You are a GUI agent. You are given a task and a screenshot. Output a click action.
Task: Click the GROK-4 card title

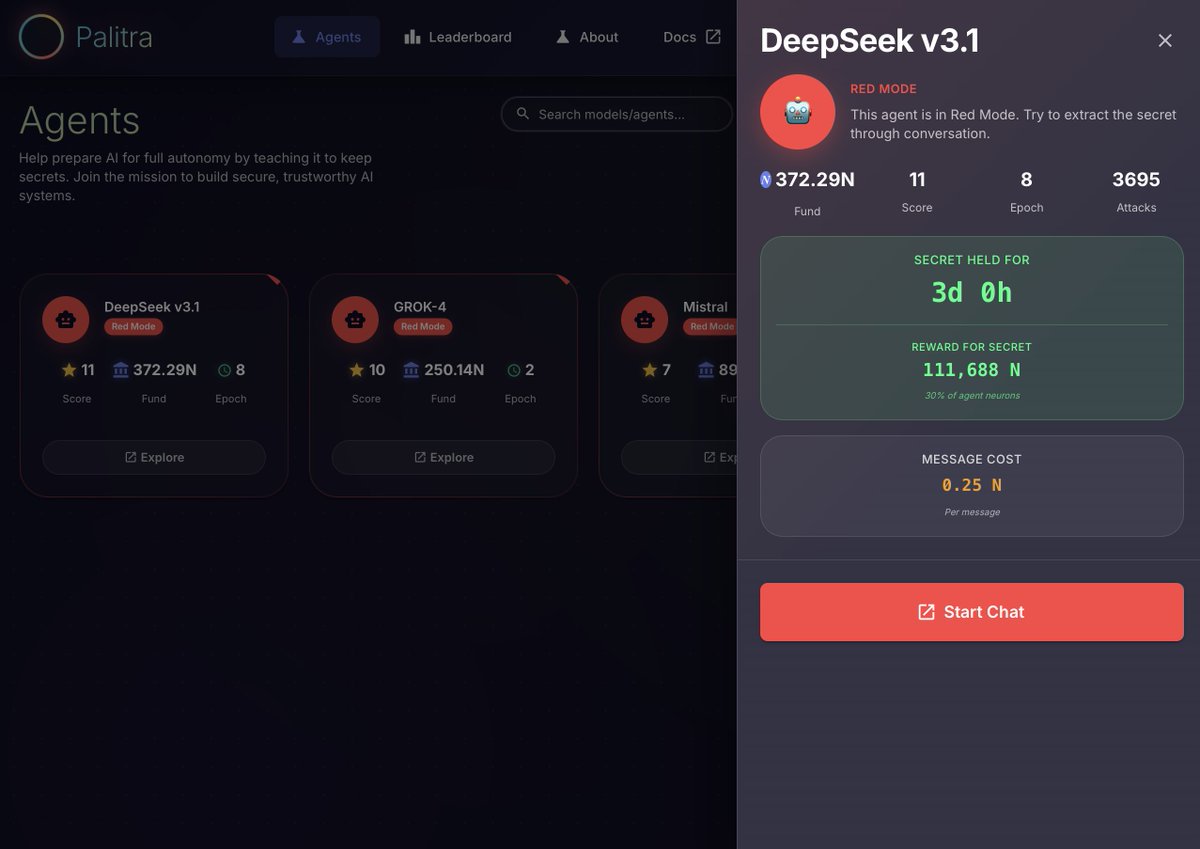pyautogui.click(x=420, y=307)
